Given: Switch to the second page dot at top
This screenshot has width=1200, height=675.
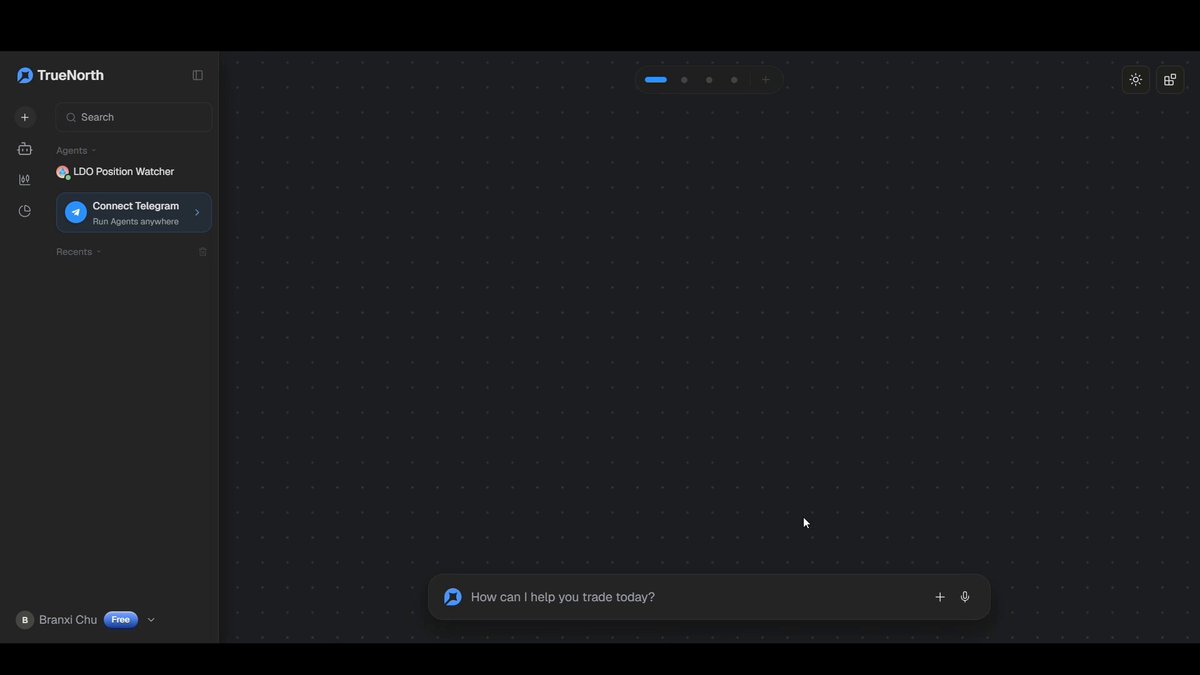Looking at the screenshot, I should click(684, 80).
